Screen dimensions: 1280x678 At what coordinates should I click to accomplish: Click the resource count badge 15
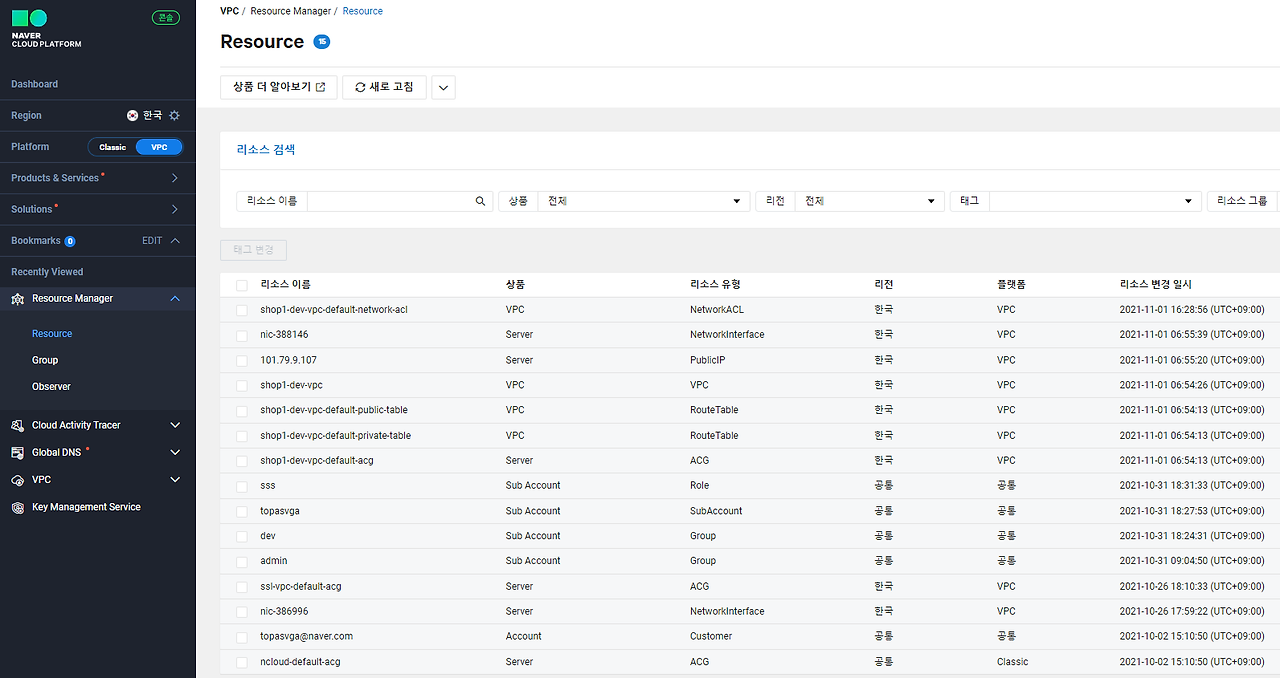click(x=321, y=41)
